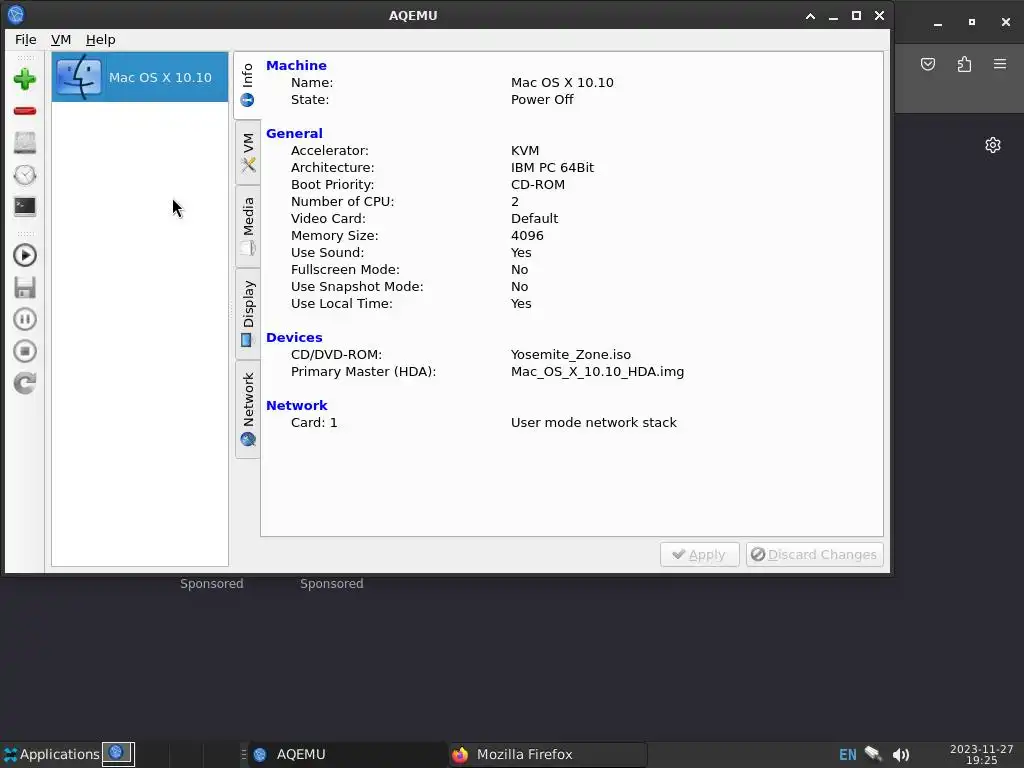Click the Yosemite_Zone.iso value
This screenshot has height=768, width=1024.
tap(571, 355)
